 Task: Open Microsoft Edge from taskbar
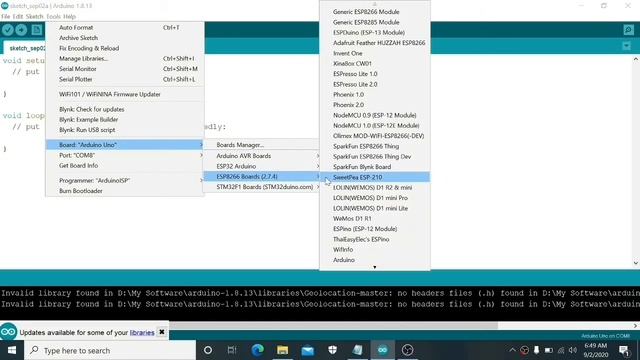258,350
